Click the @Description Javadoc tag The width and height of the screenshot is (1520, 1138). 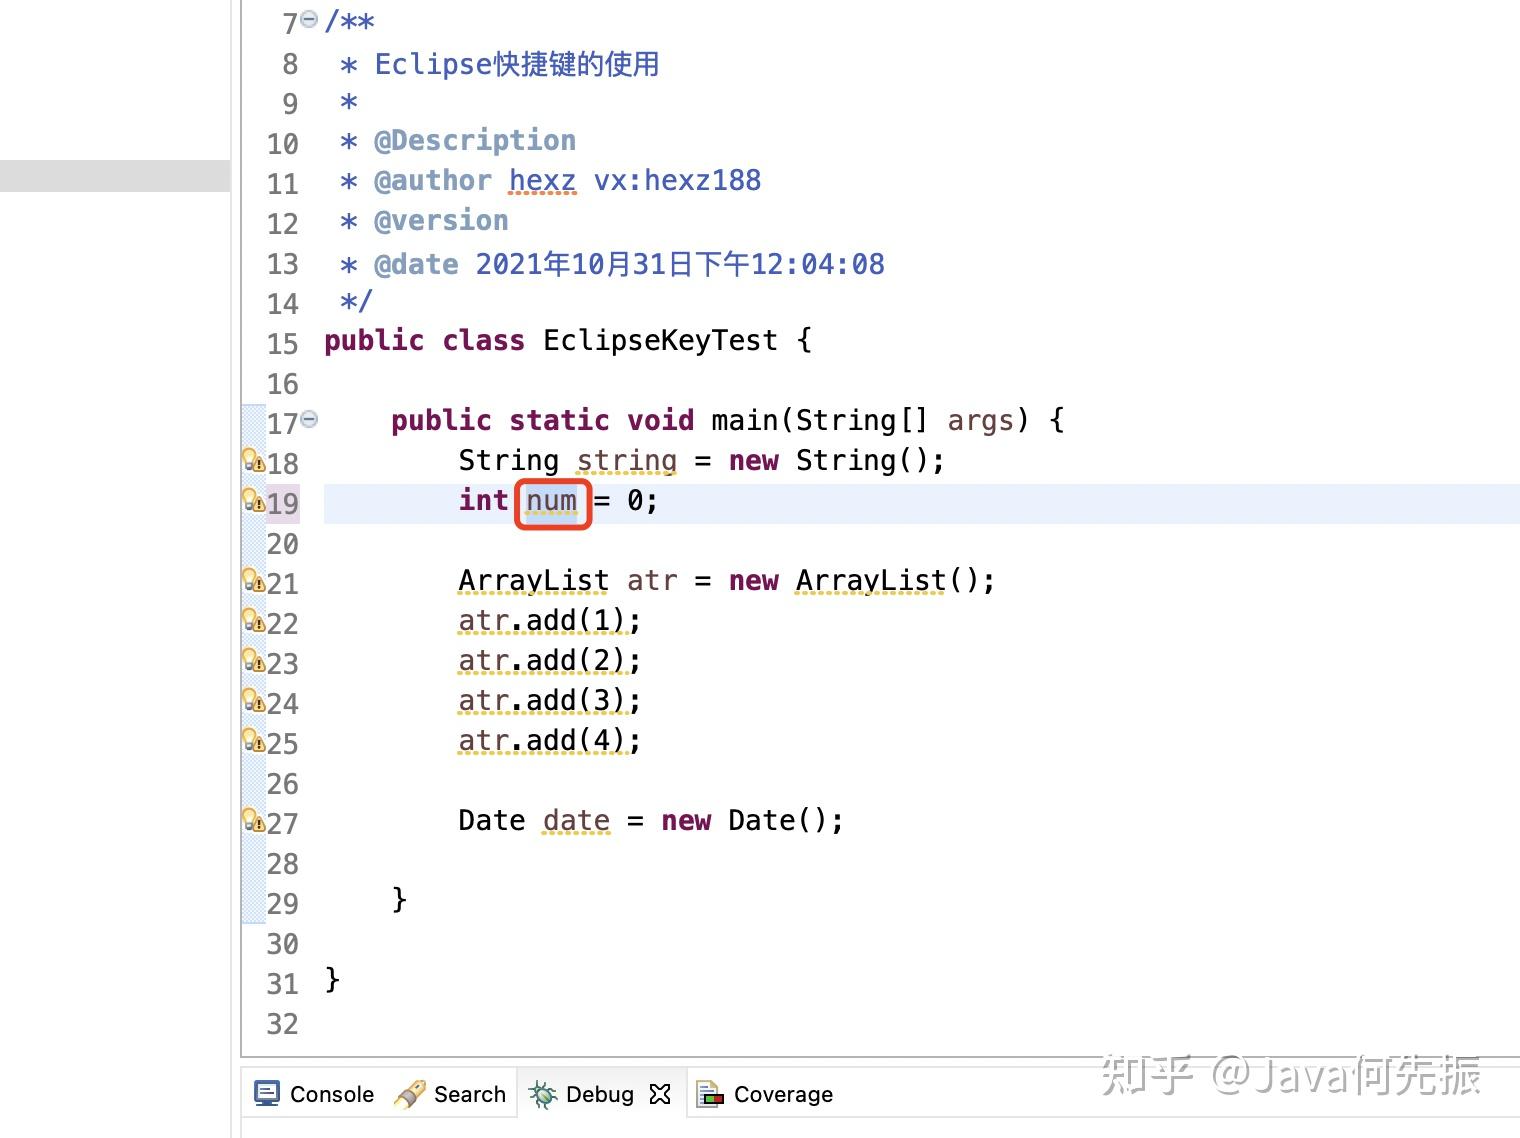point(475,141)
